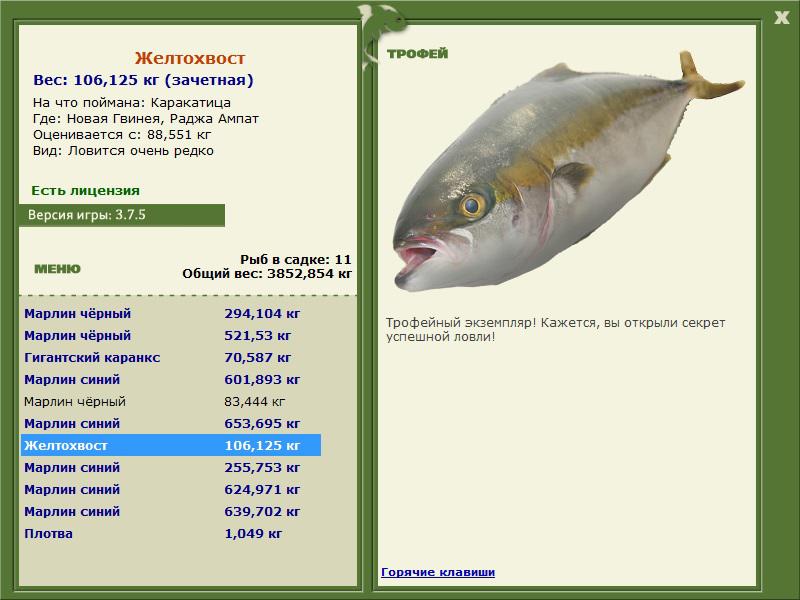Click 'Вид: Ловится очень редко' text
Viewport: 800px width, 600px height.
pyautogui.click(x=123, y=151)
